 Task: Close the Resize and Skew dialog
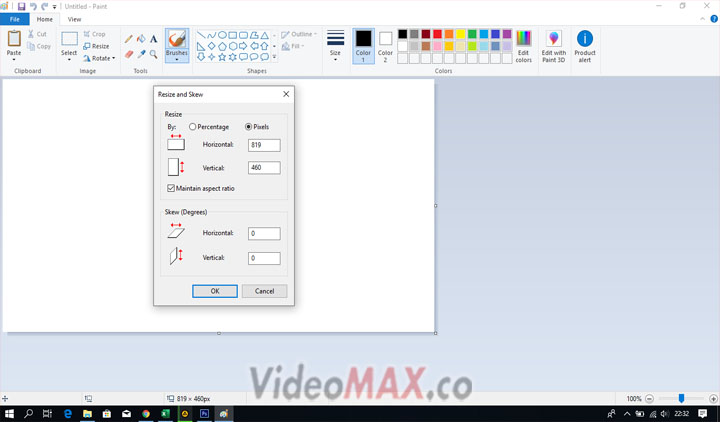pos(286,94)
